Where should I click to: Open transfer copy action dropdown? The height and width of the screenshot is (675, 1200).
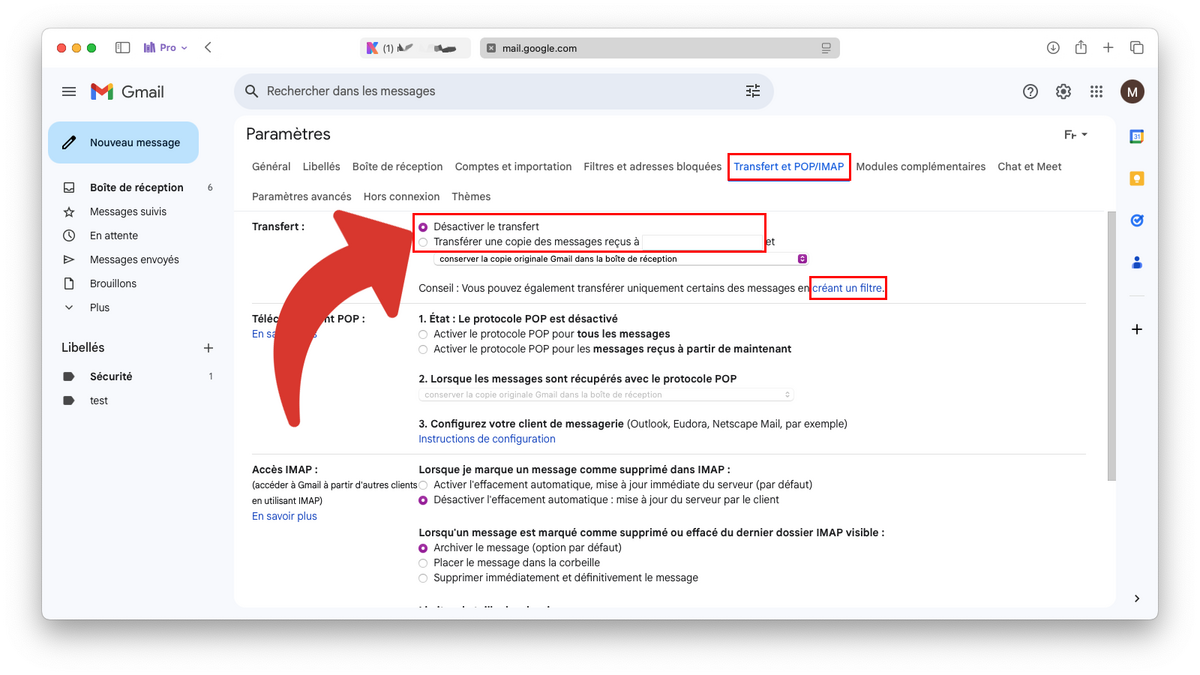pyautogui.click(x=621, y=259)
